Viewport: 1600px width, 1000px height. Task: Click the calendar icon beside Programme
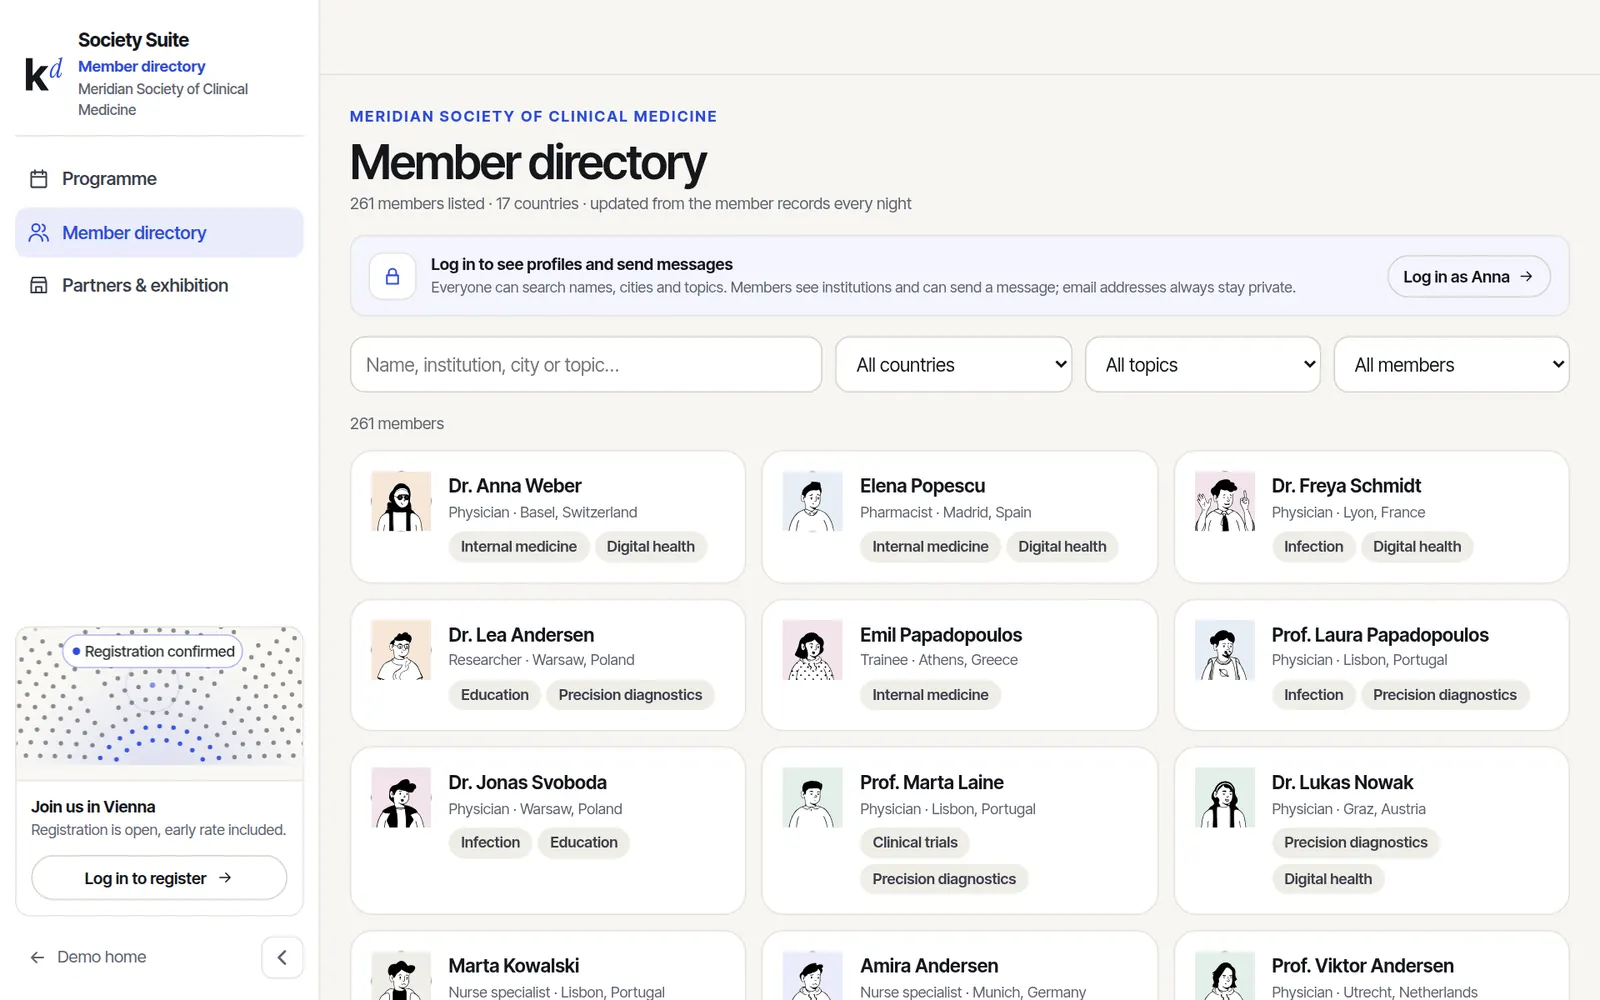[x=39, y=179]
